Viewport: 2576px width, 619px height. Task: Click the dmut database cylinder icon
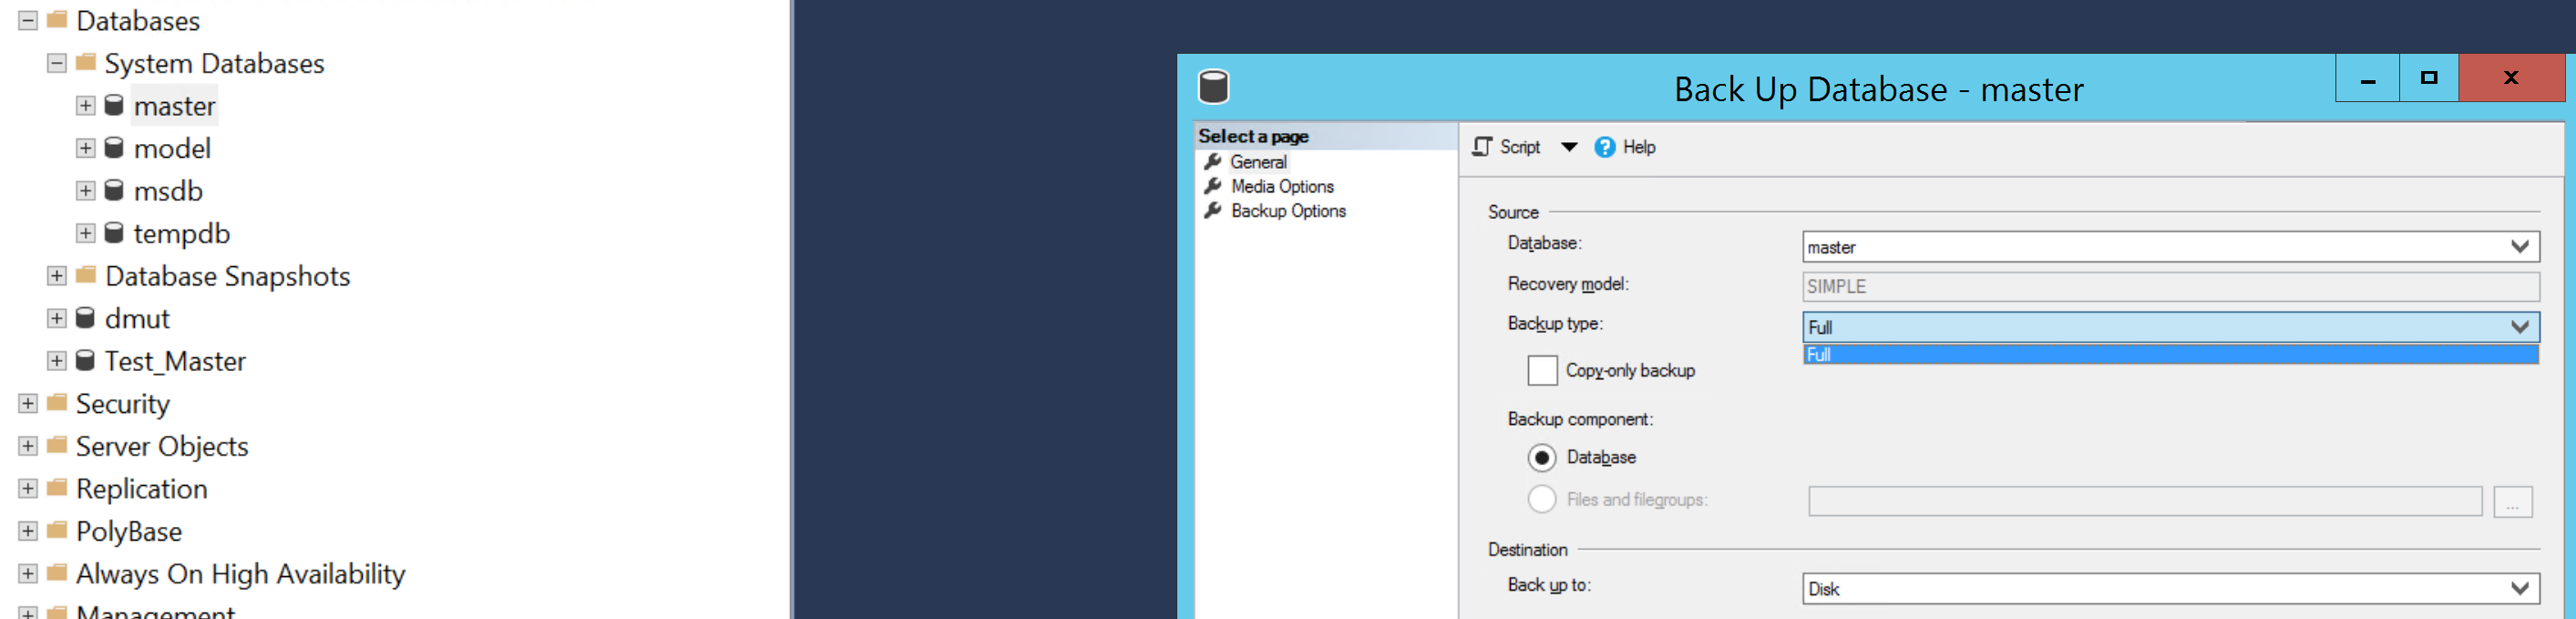pyautogui.click(x=85, y=318)
